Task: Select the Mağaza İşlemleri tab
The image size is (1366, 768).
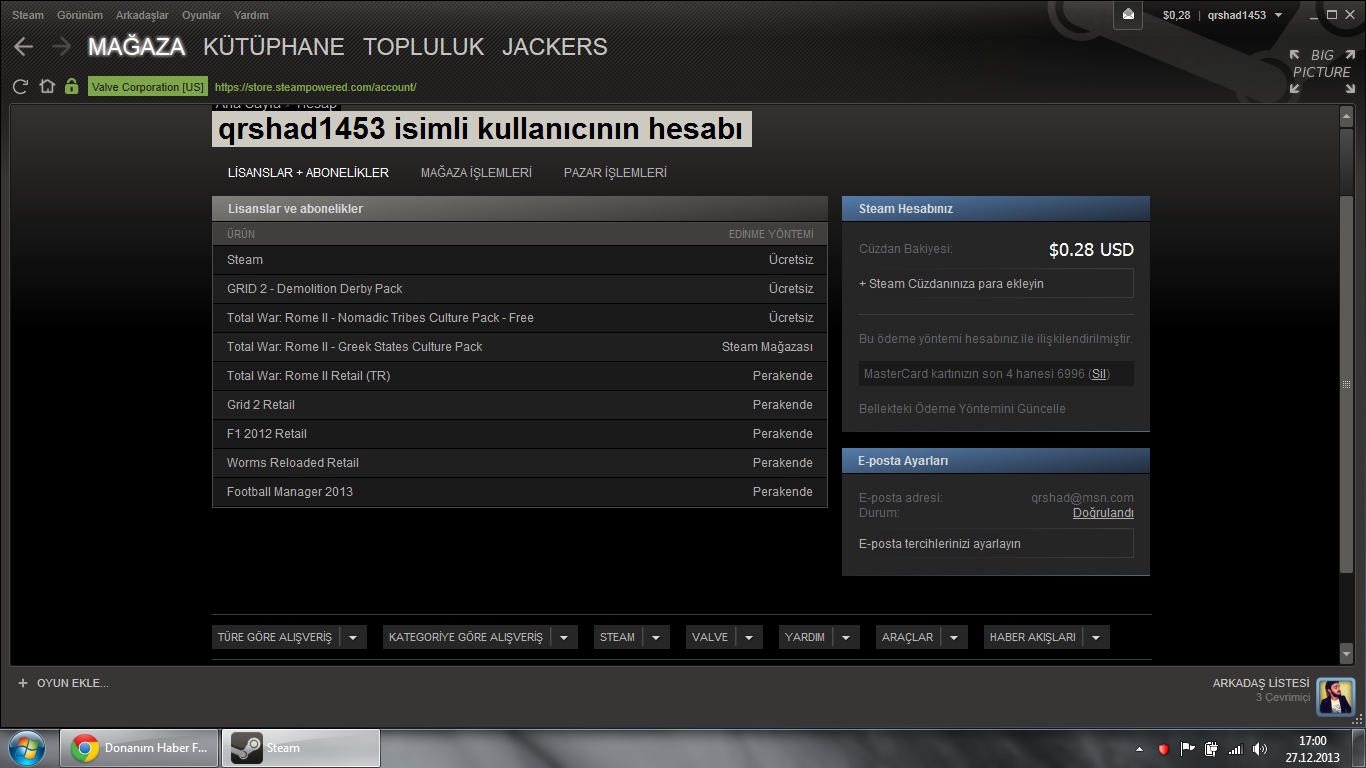Action: [476, 173]
